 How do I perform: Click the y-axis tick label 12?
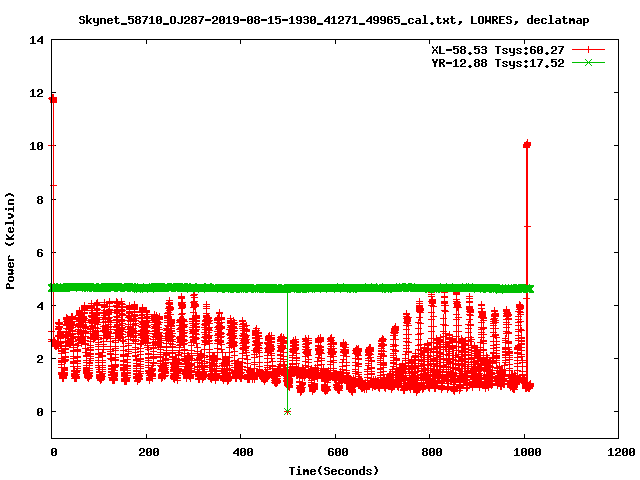click(36, 93)
